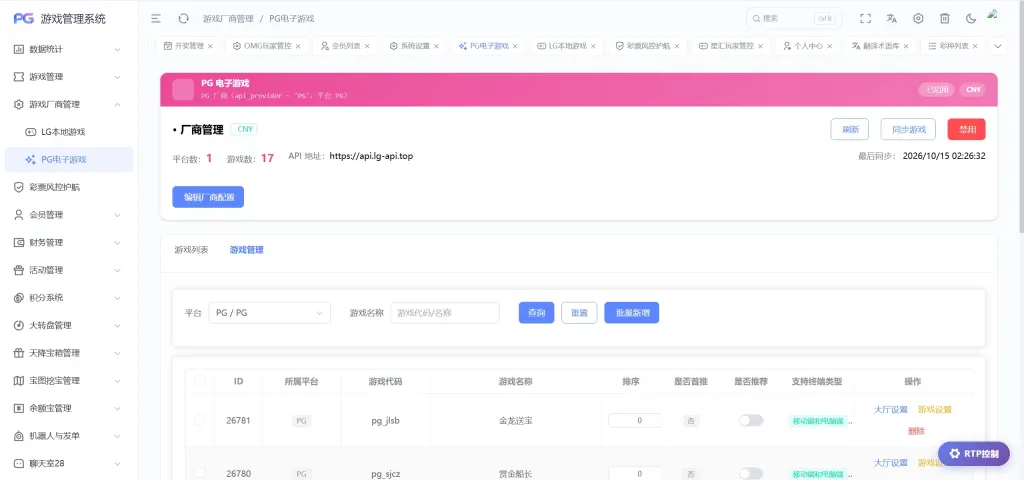Open the 平台 PG / PG dropdown
1024x480 pixels.
(x=270, y=313)
